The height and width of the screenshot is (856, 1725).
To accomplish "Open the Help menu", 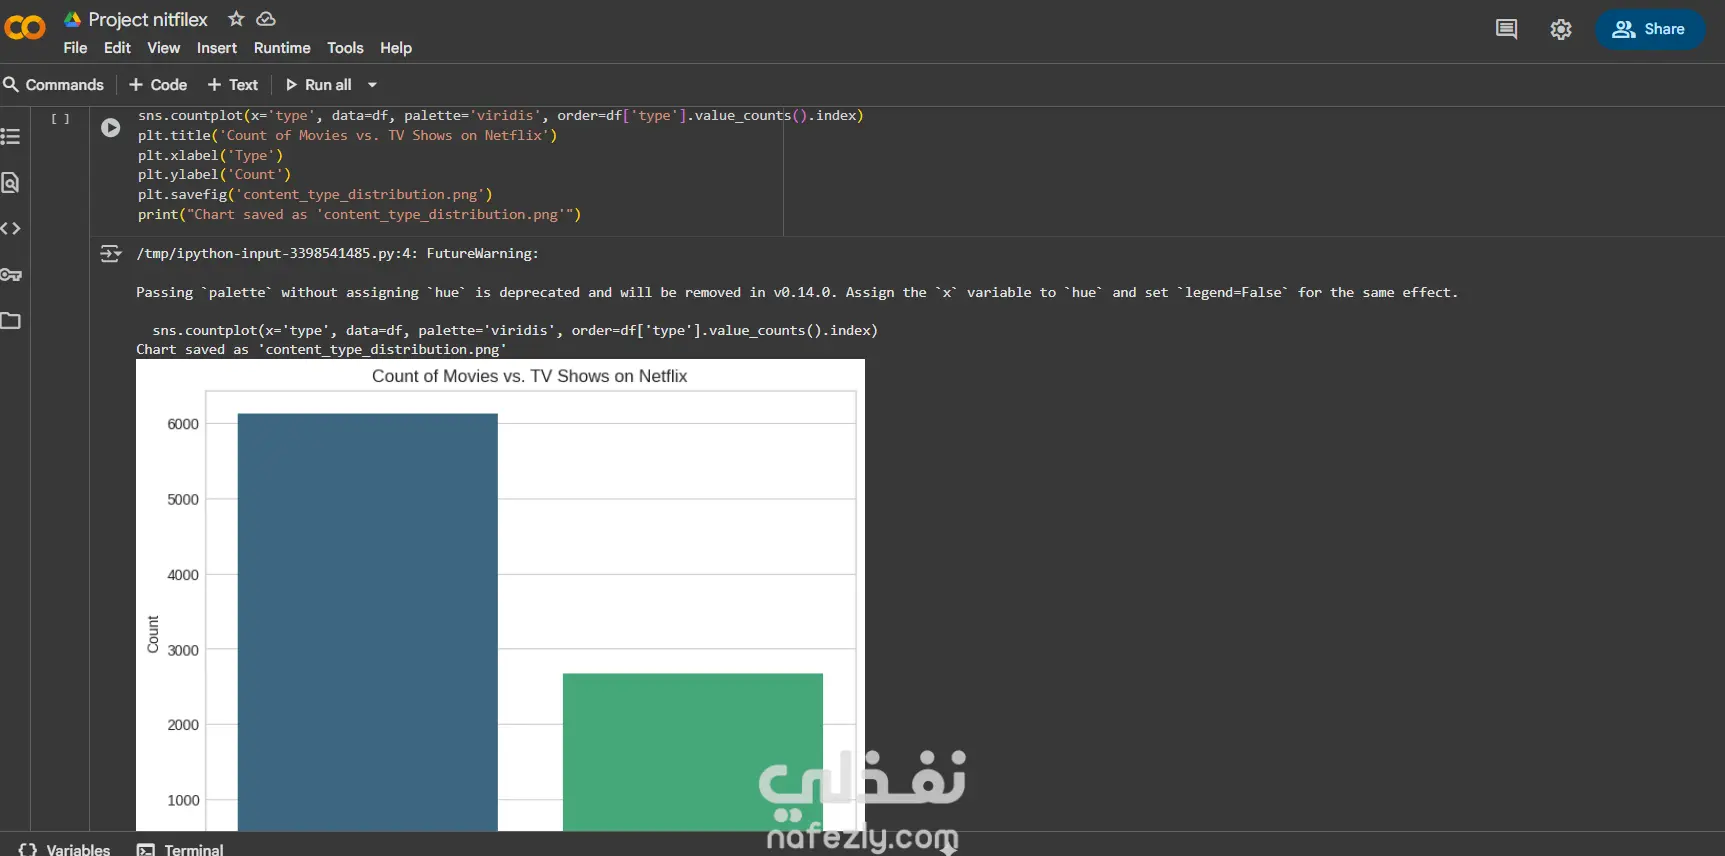I will pos(396,48).
